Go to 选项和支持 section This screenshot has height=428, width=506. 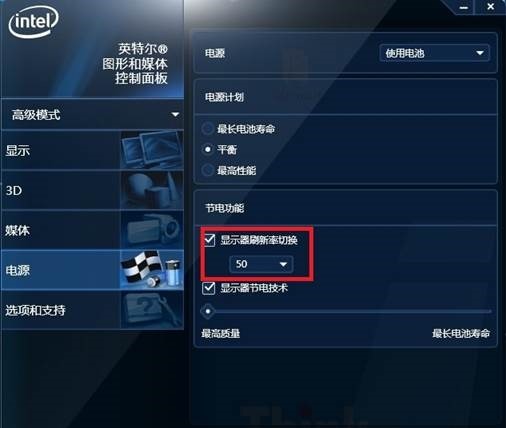coord(35,310)
